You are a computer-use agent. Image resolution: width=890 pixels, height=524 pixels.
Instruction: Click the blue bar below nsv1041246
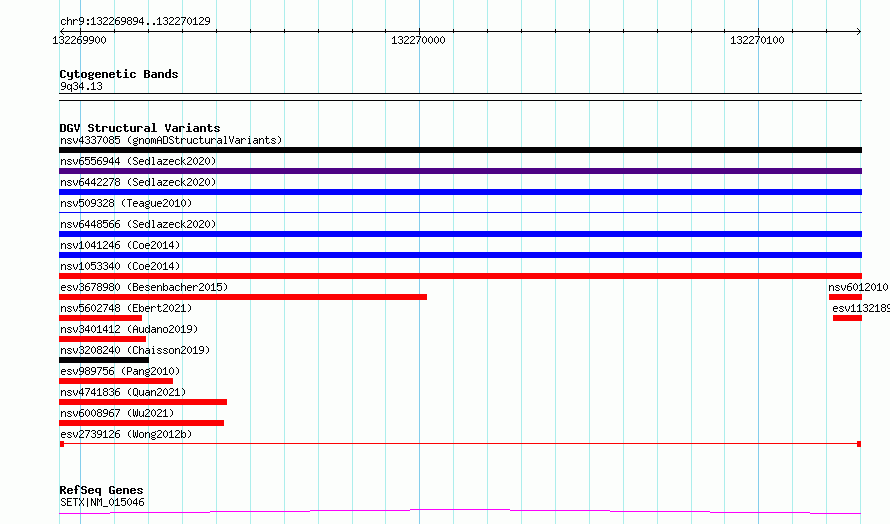point(460,255)
